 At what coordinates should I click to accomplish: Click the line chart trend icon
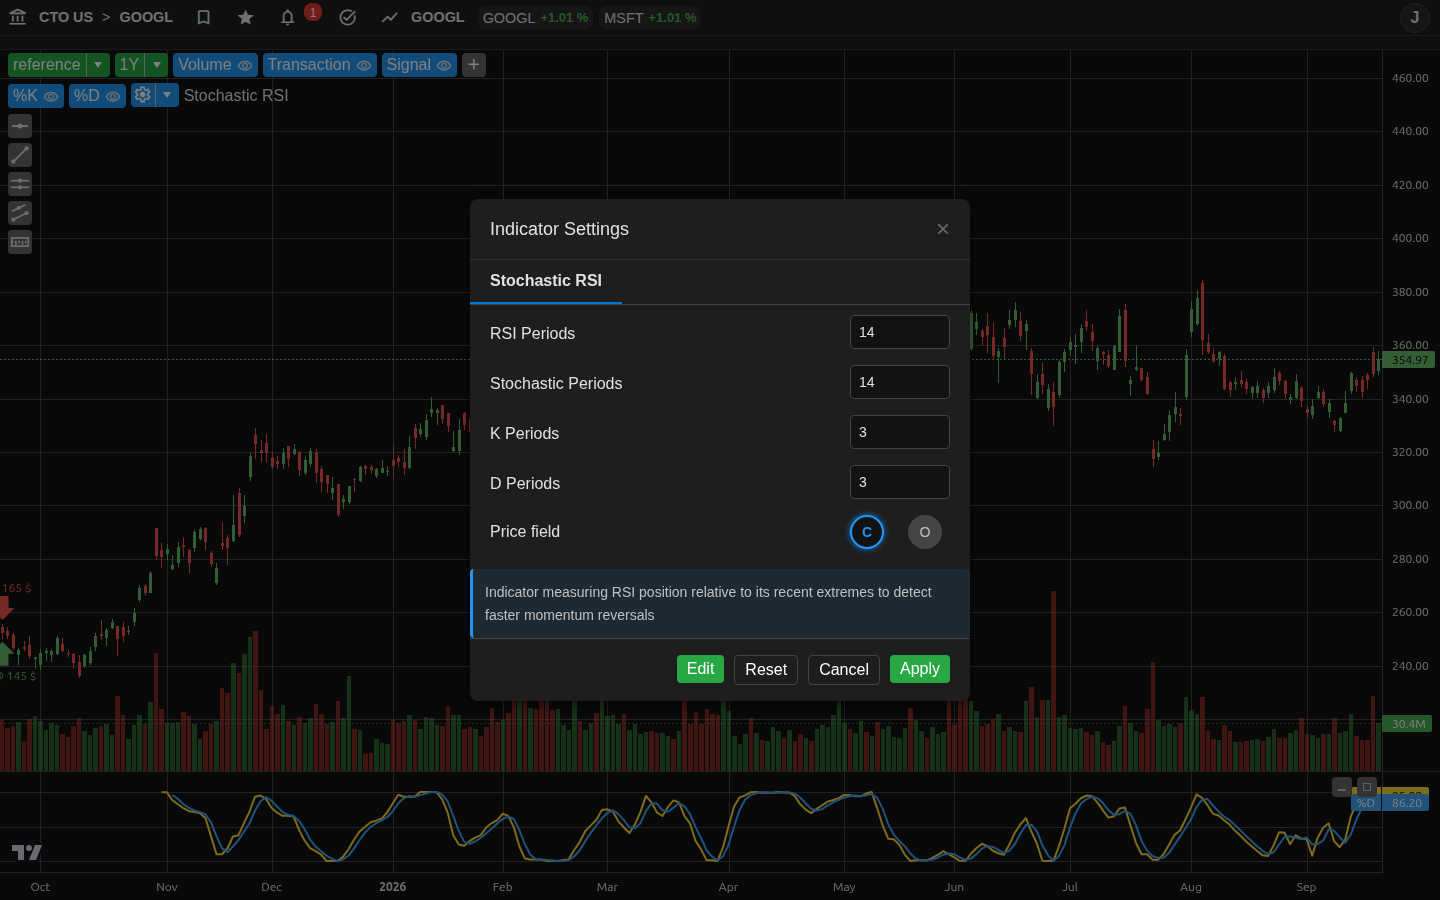390,17
